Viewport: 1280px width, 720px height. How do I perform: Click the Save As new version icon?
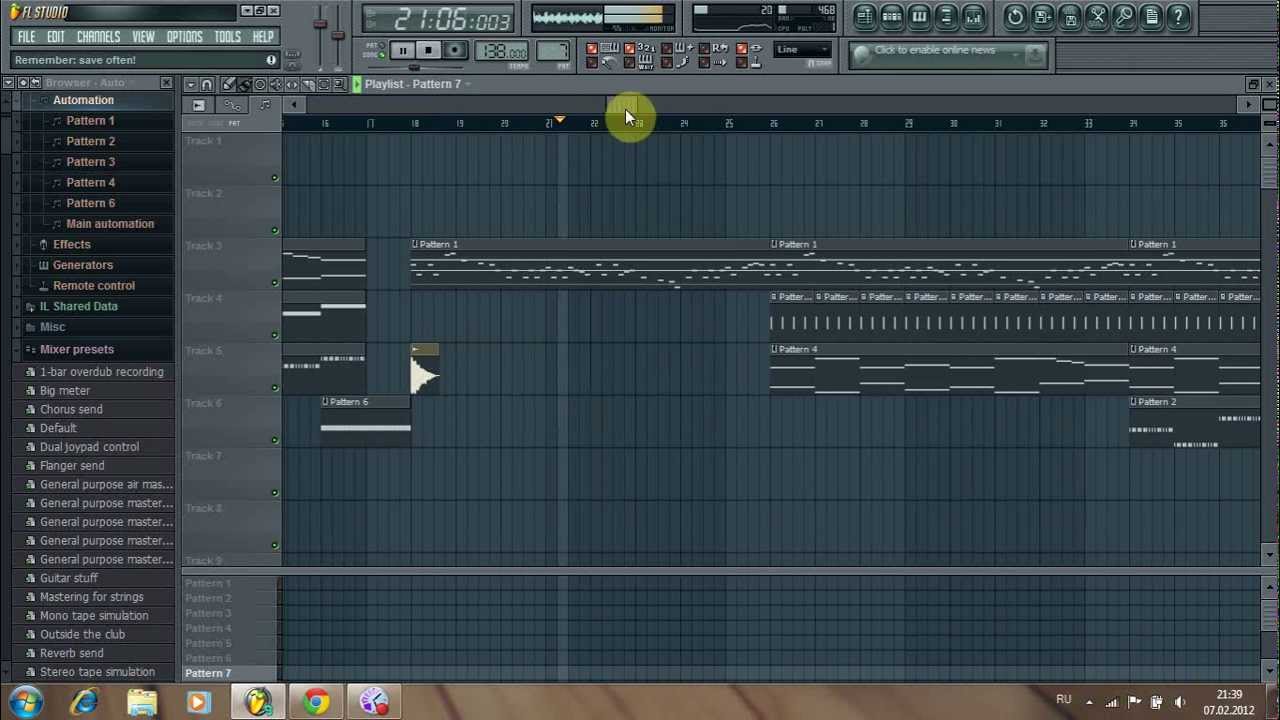pos(1042,16)
